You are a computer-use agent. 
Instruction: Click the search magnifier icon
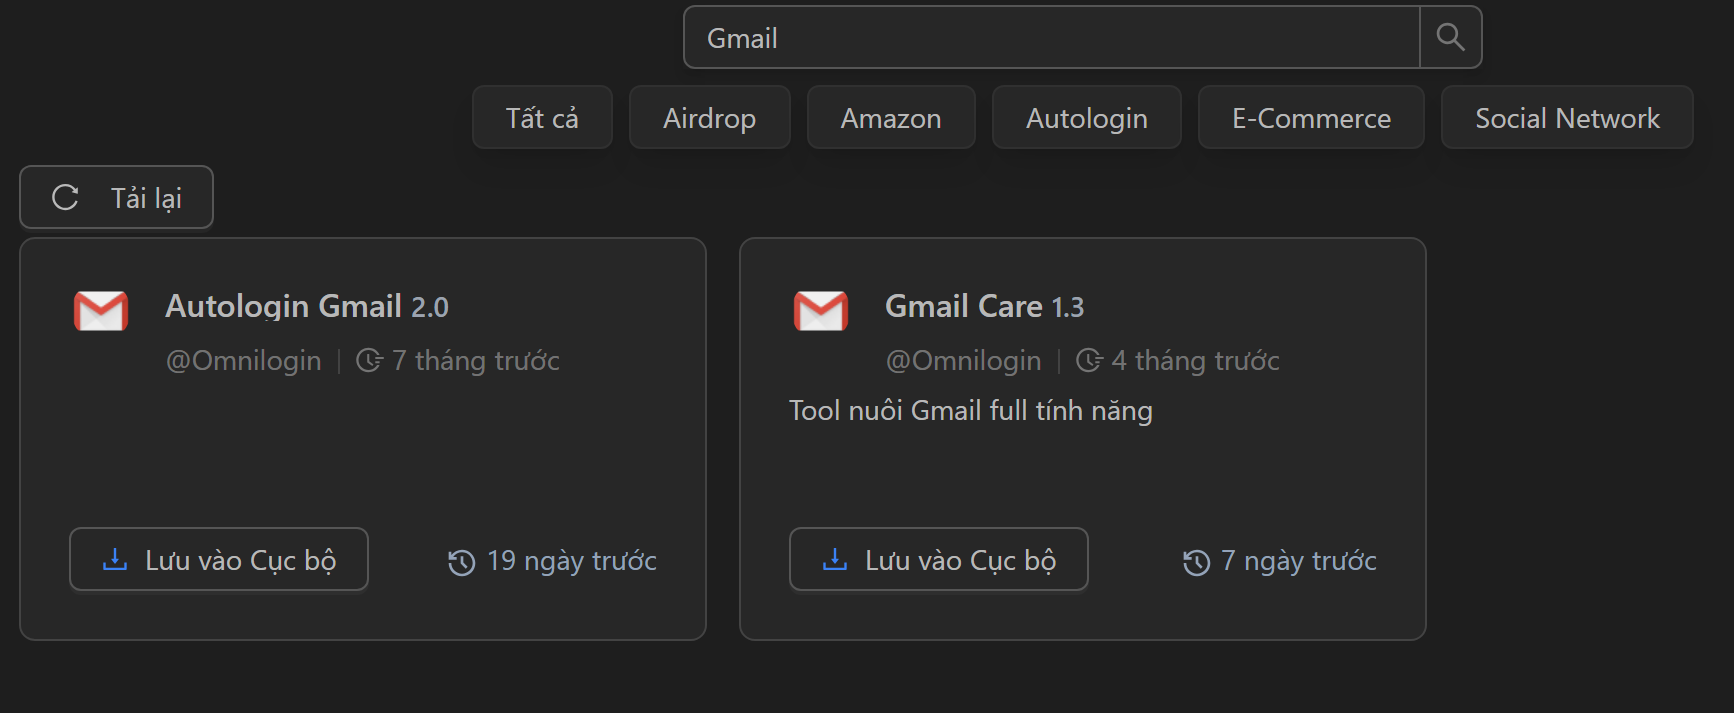[1450, 38]
